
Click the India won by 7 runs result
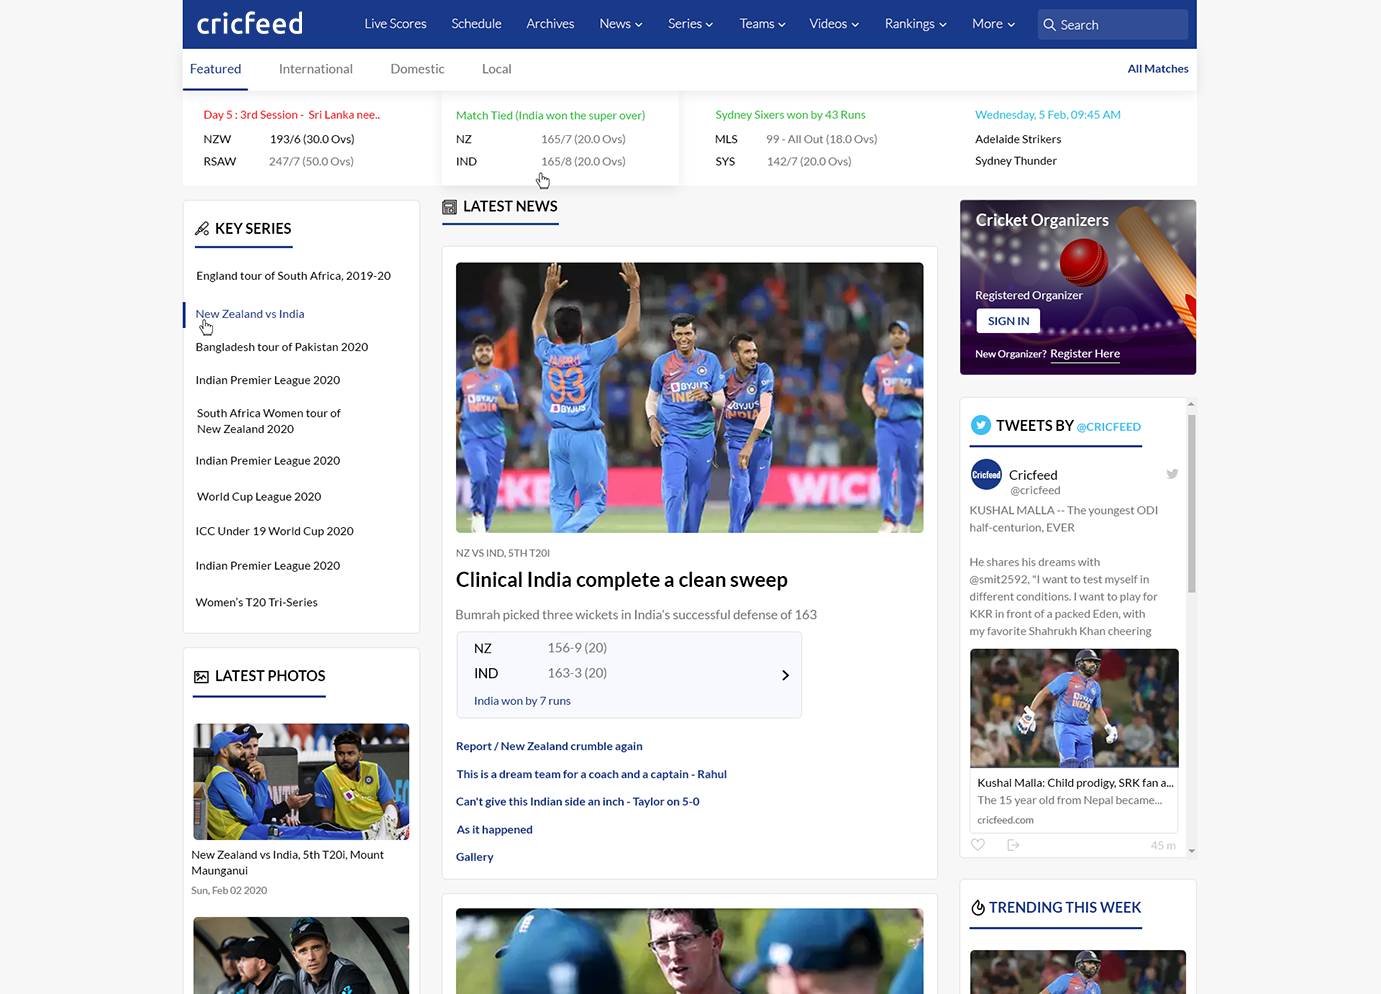[x=522, y=701]
